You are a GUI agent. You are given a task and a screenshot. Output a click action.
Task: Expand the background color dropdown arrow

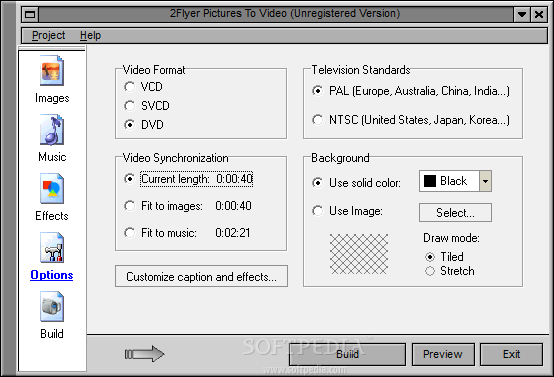tap(485, 181)
